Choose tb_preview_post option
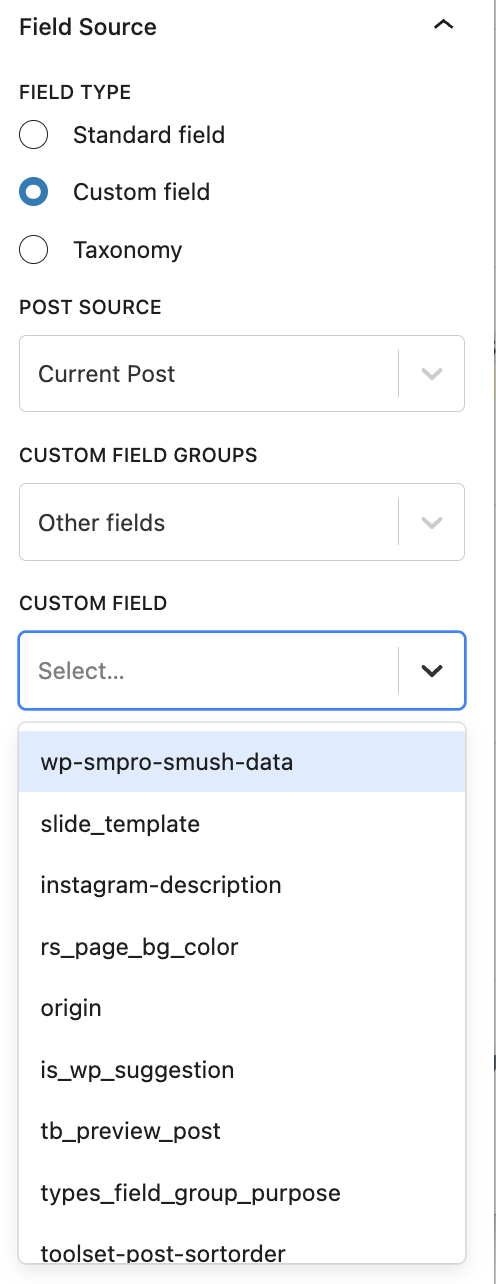This screenshot has height=1284, width=496. pyautogui.click(x=242, y=1131)
